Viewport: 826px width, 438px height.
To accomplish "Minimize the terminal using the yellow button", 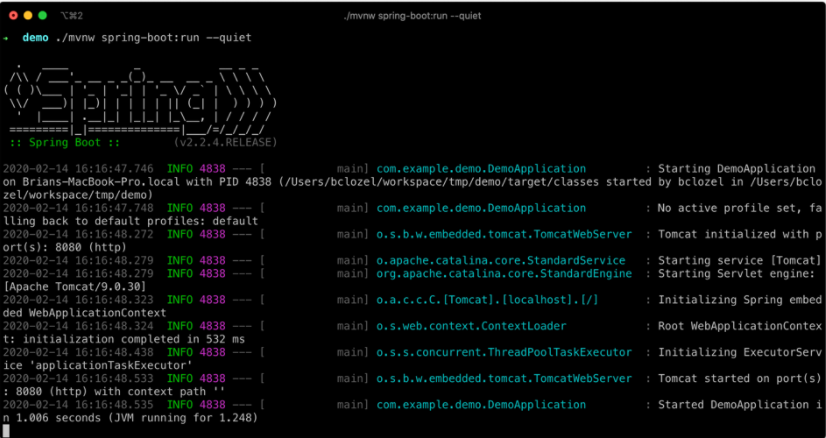I will click(28, 16).
